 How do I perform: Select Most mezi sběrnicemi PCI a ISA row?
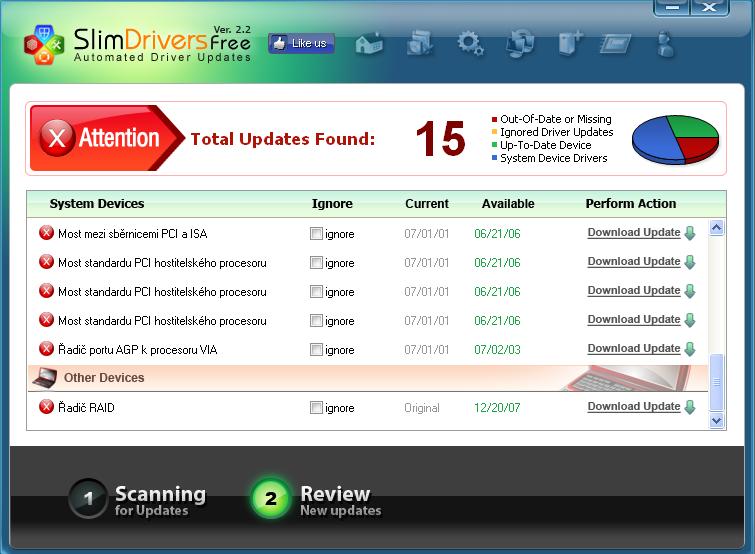[x=368, y=233]
